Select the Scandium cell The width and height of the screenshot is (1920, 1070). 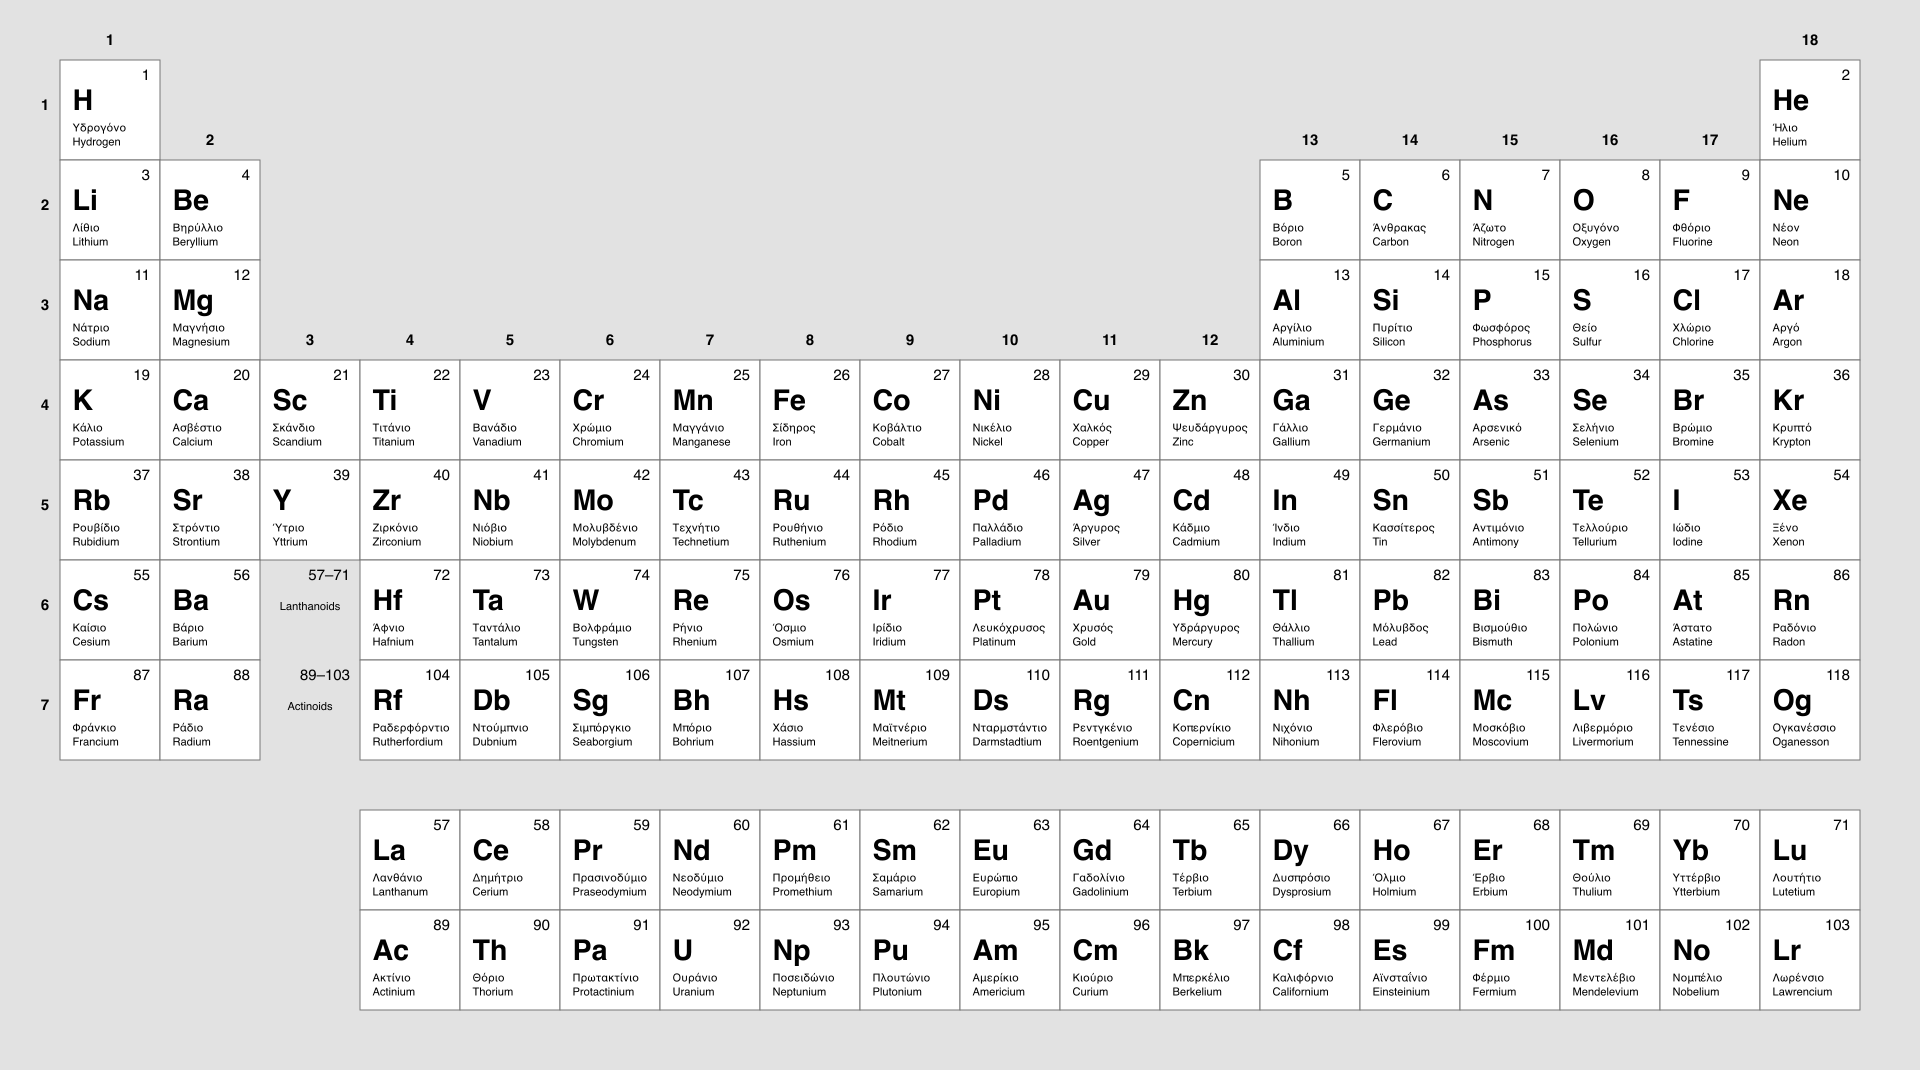click(x=310, y=410)
